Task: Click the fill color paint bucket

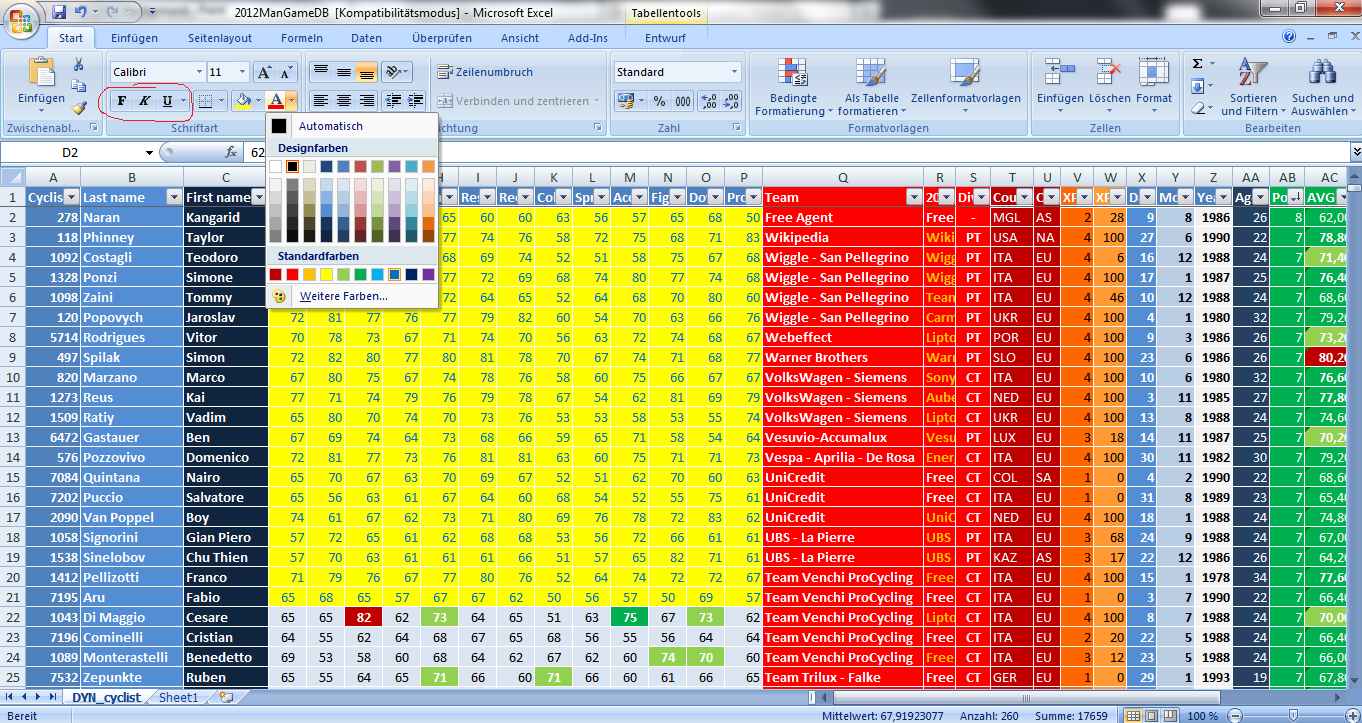Action: pyautogui.click(x=242, y=101)
